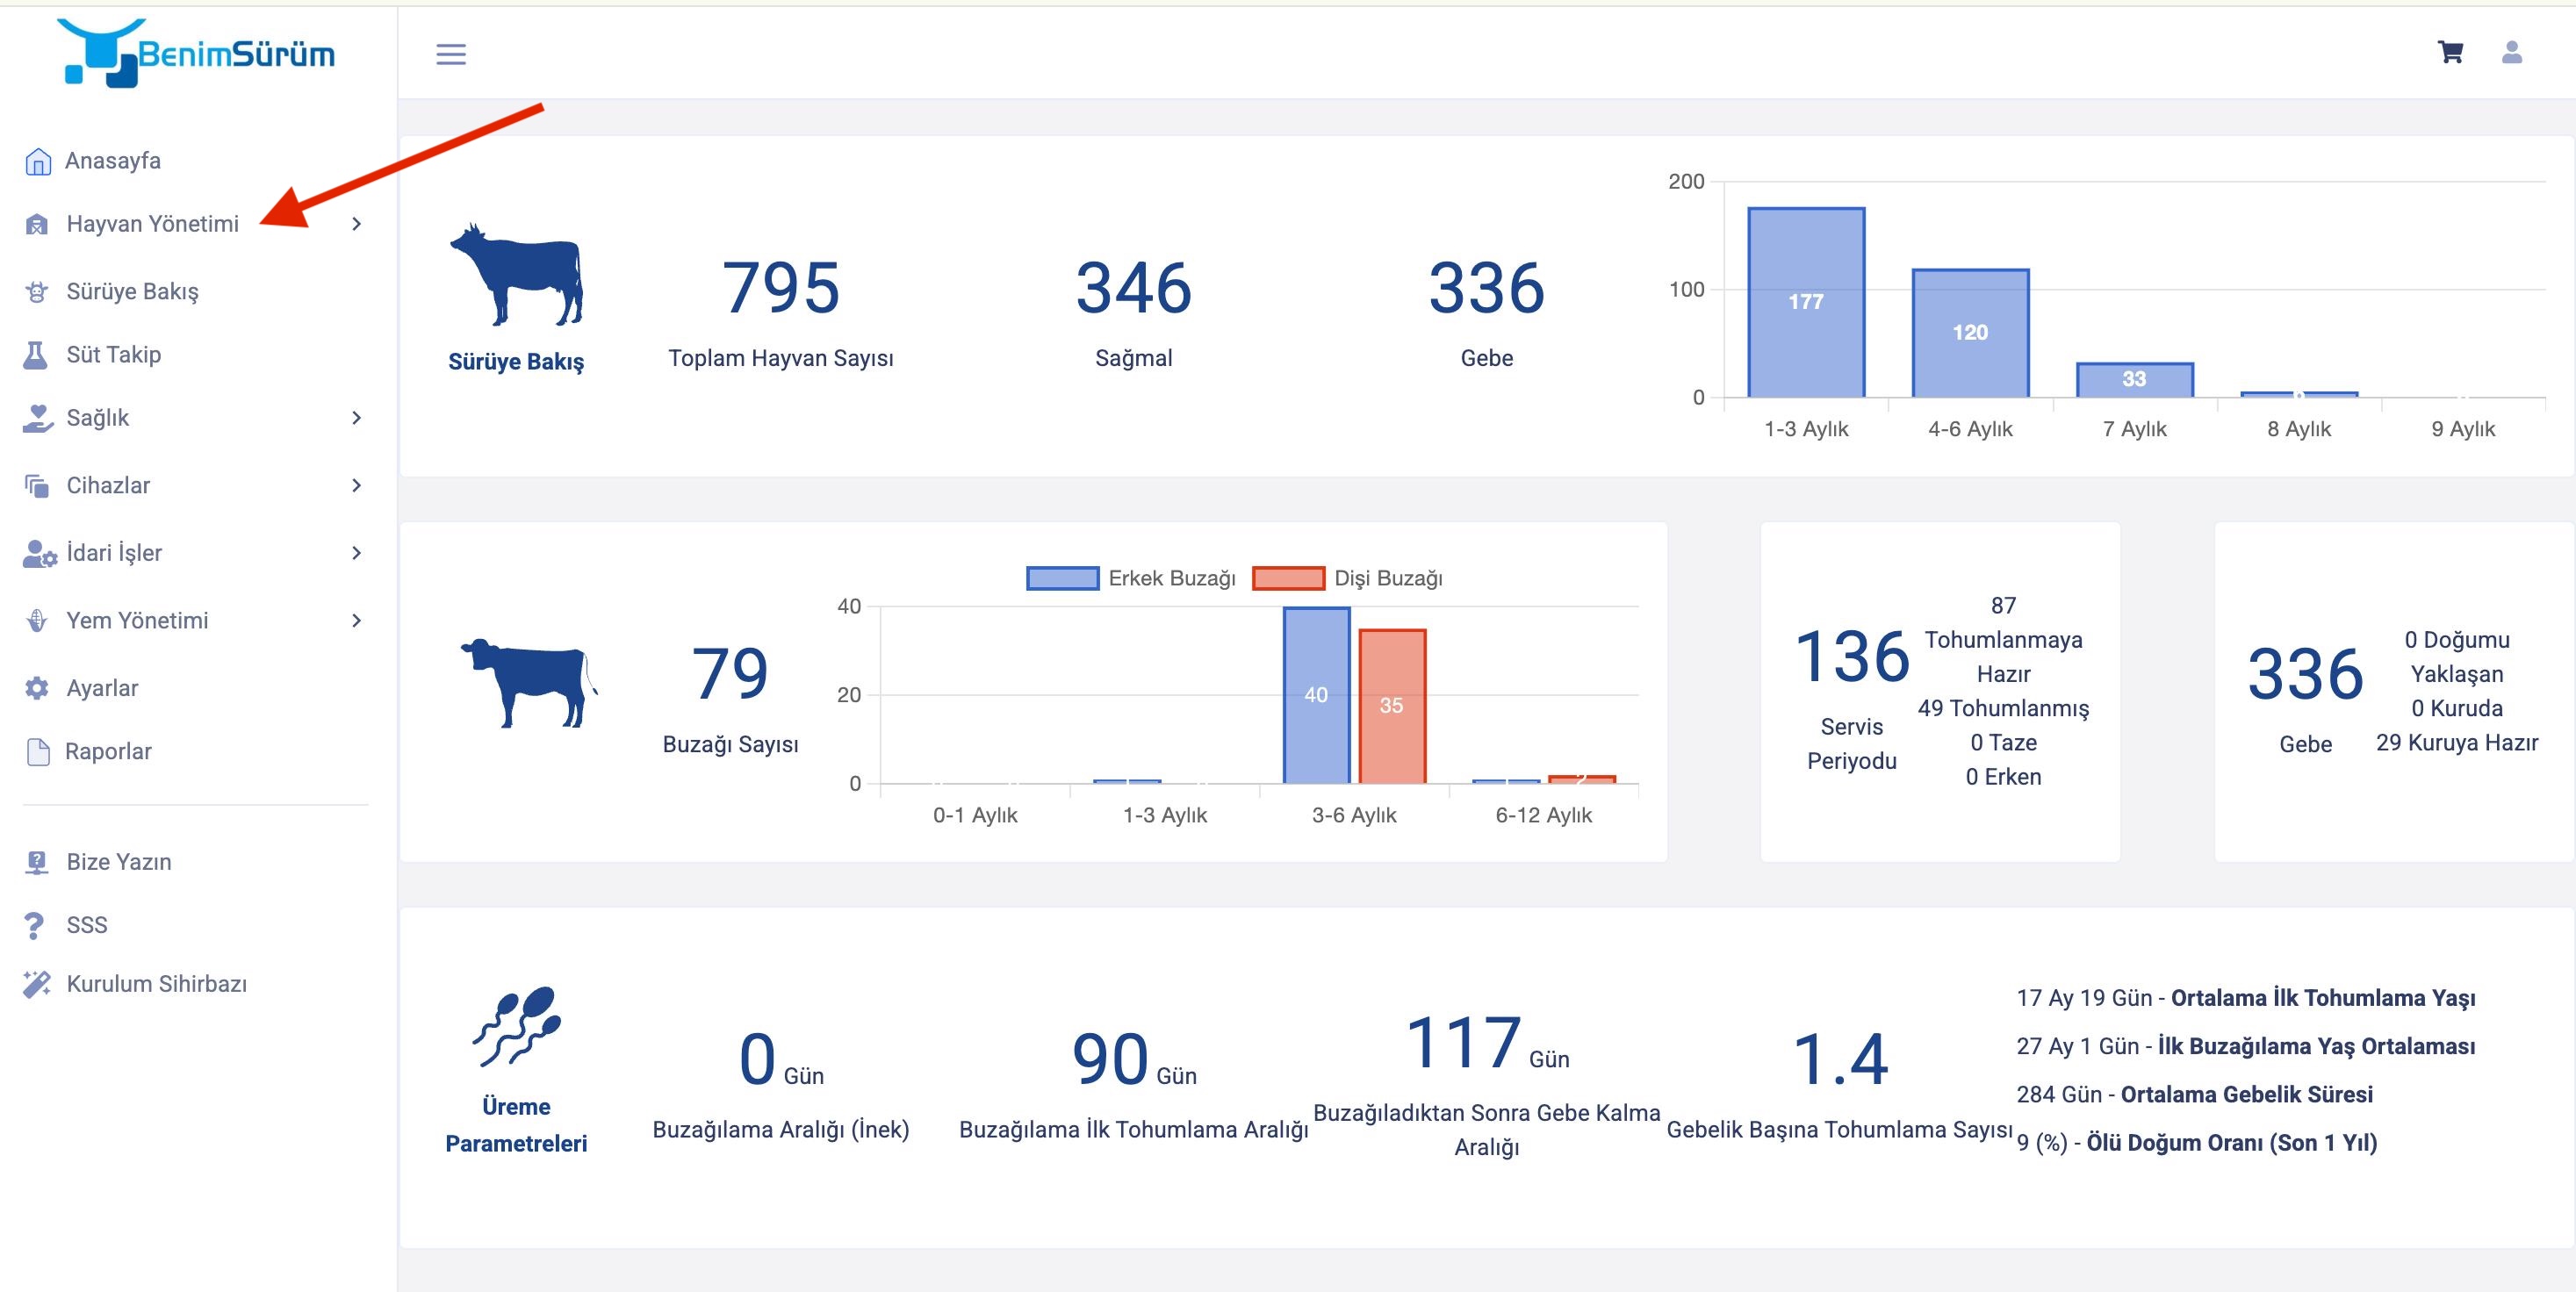Go to Anasayfa menu item

click(112, 161)
